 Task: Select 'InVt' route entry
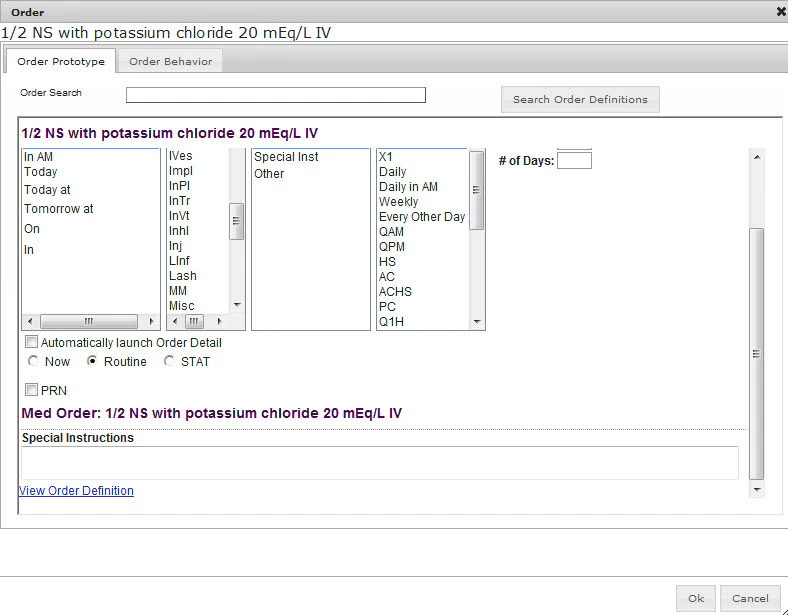(179, 216)
